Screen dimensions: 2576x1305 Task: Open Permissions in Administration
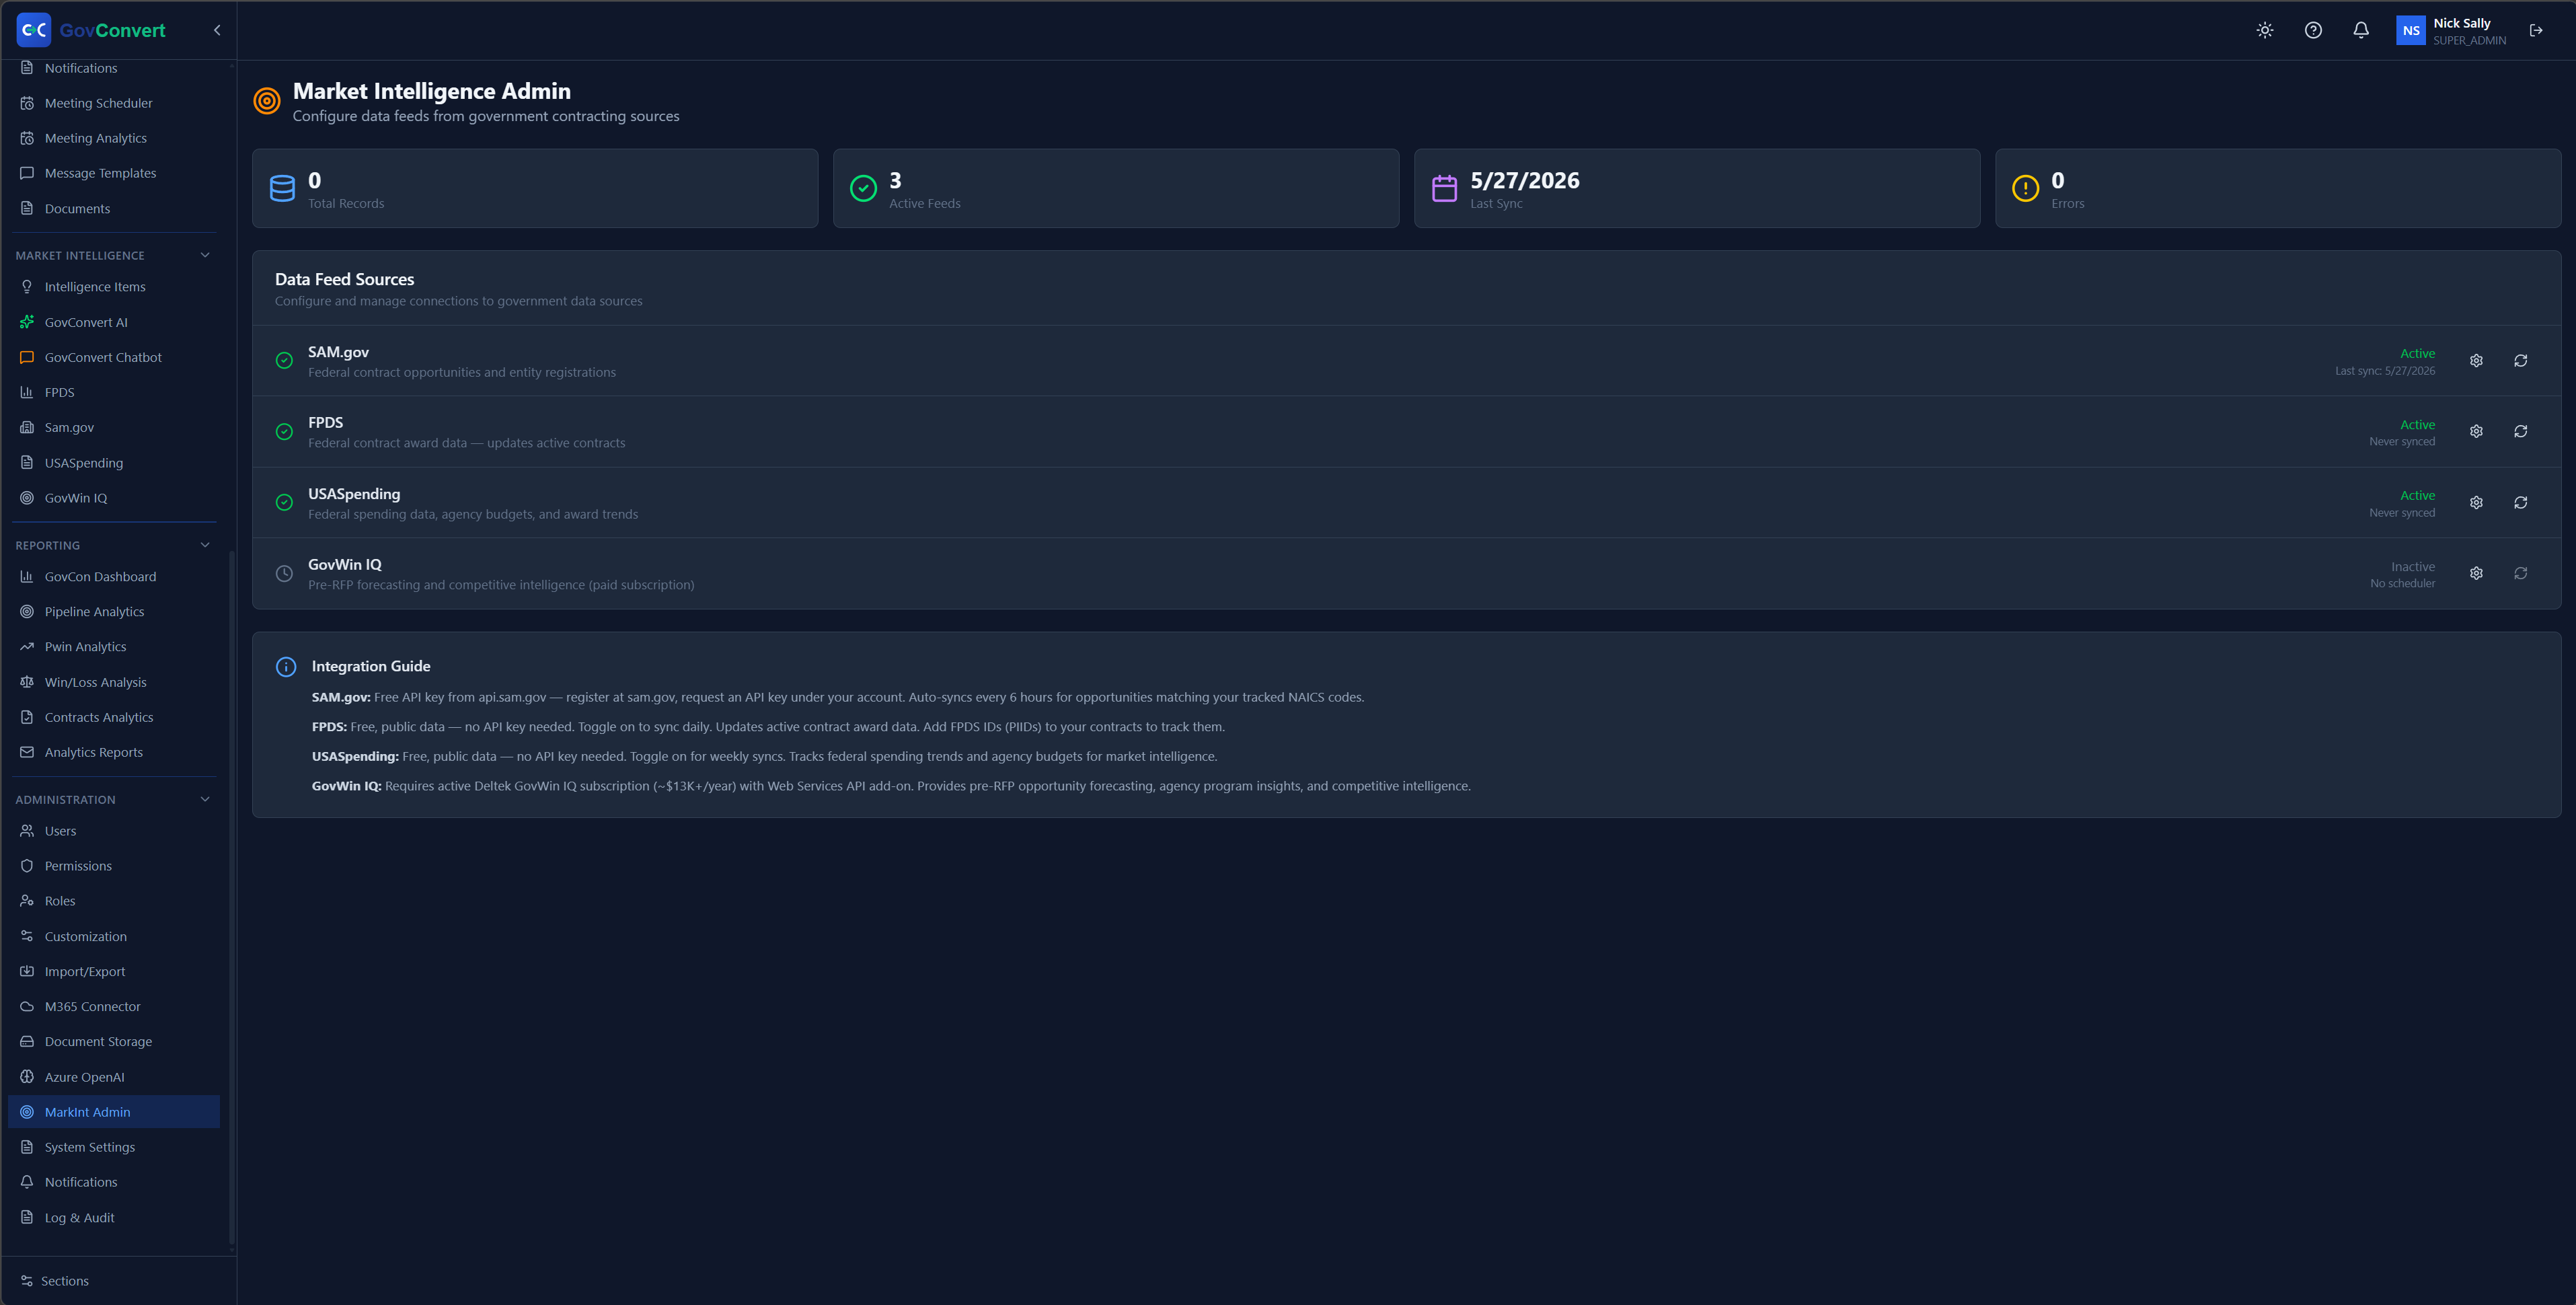[x=114, y=866]
